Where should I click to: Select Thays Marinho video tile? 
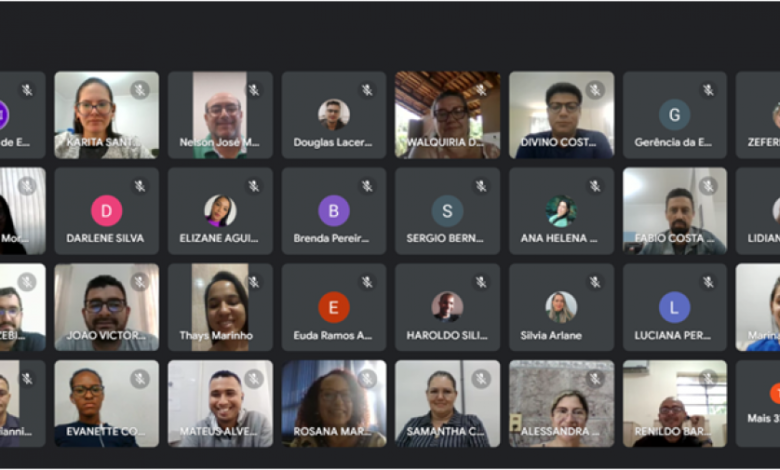pos(220,307)
